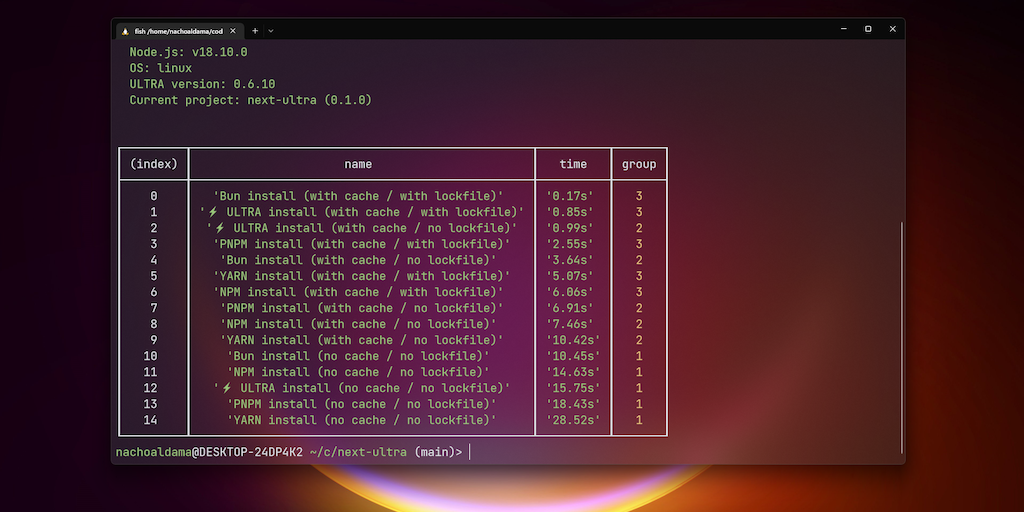
Task: Click the 'Current project: next-ultra' line
Action: point(250,100)
